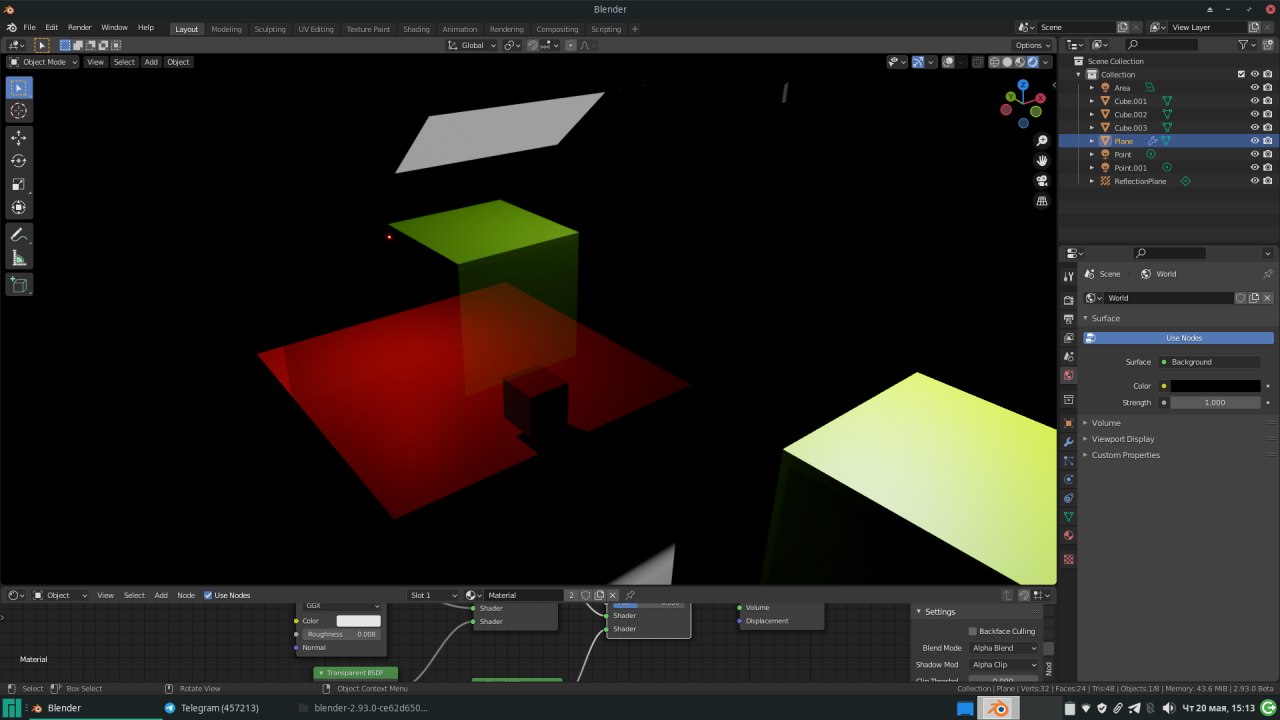1280x720 pixels.
Task: Open the Object Mode dropdown
Action: (43, 62)
